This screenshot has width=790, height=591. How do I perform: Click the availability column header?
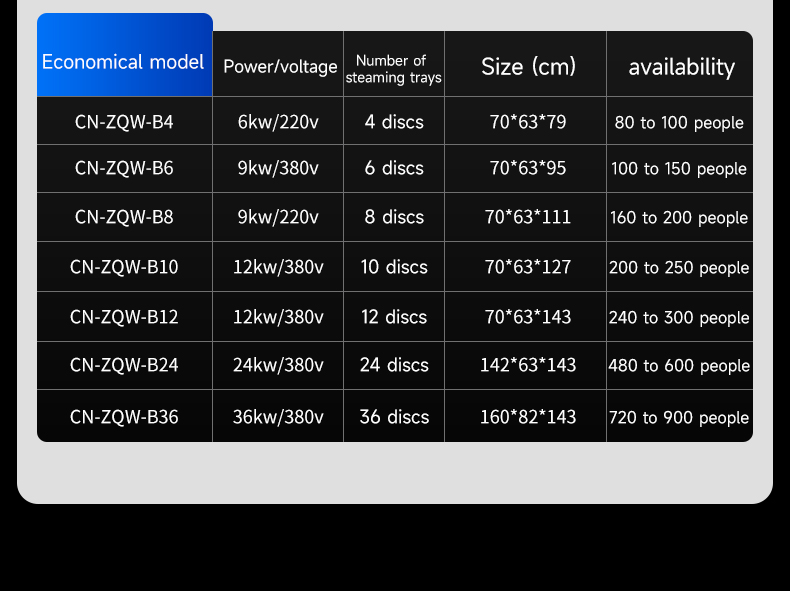(x=681, y=67)
